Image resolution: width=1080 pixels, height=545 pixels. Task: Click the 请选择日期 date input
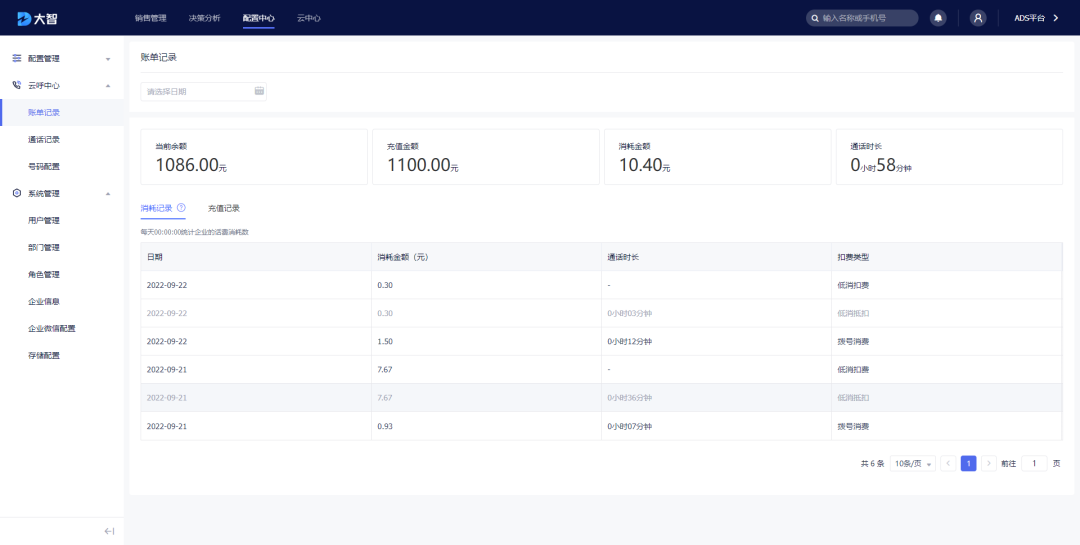(x=197, y=91)
